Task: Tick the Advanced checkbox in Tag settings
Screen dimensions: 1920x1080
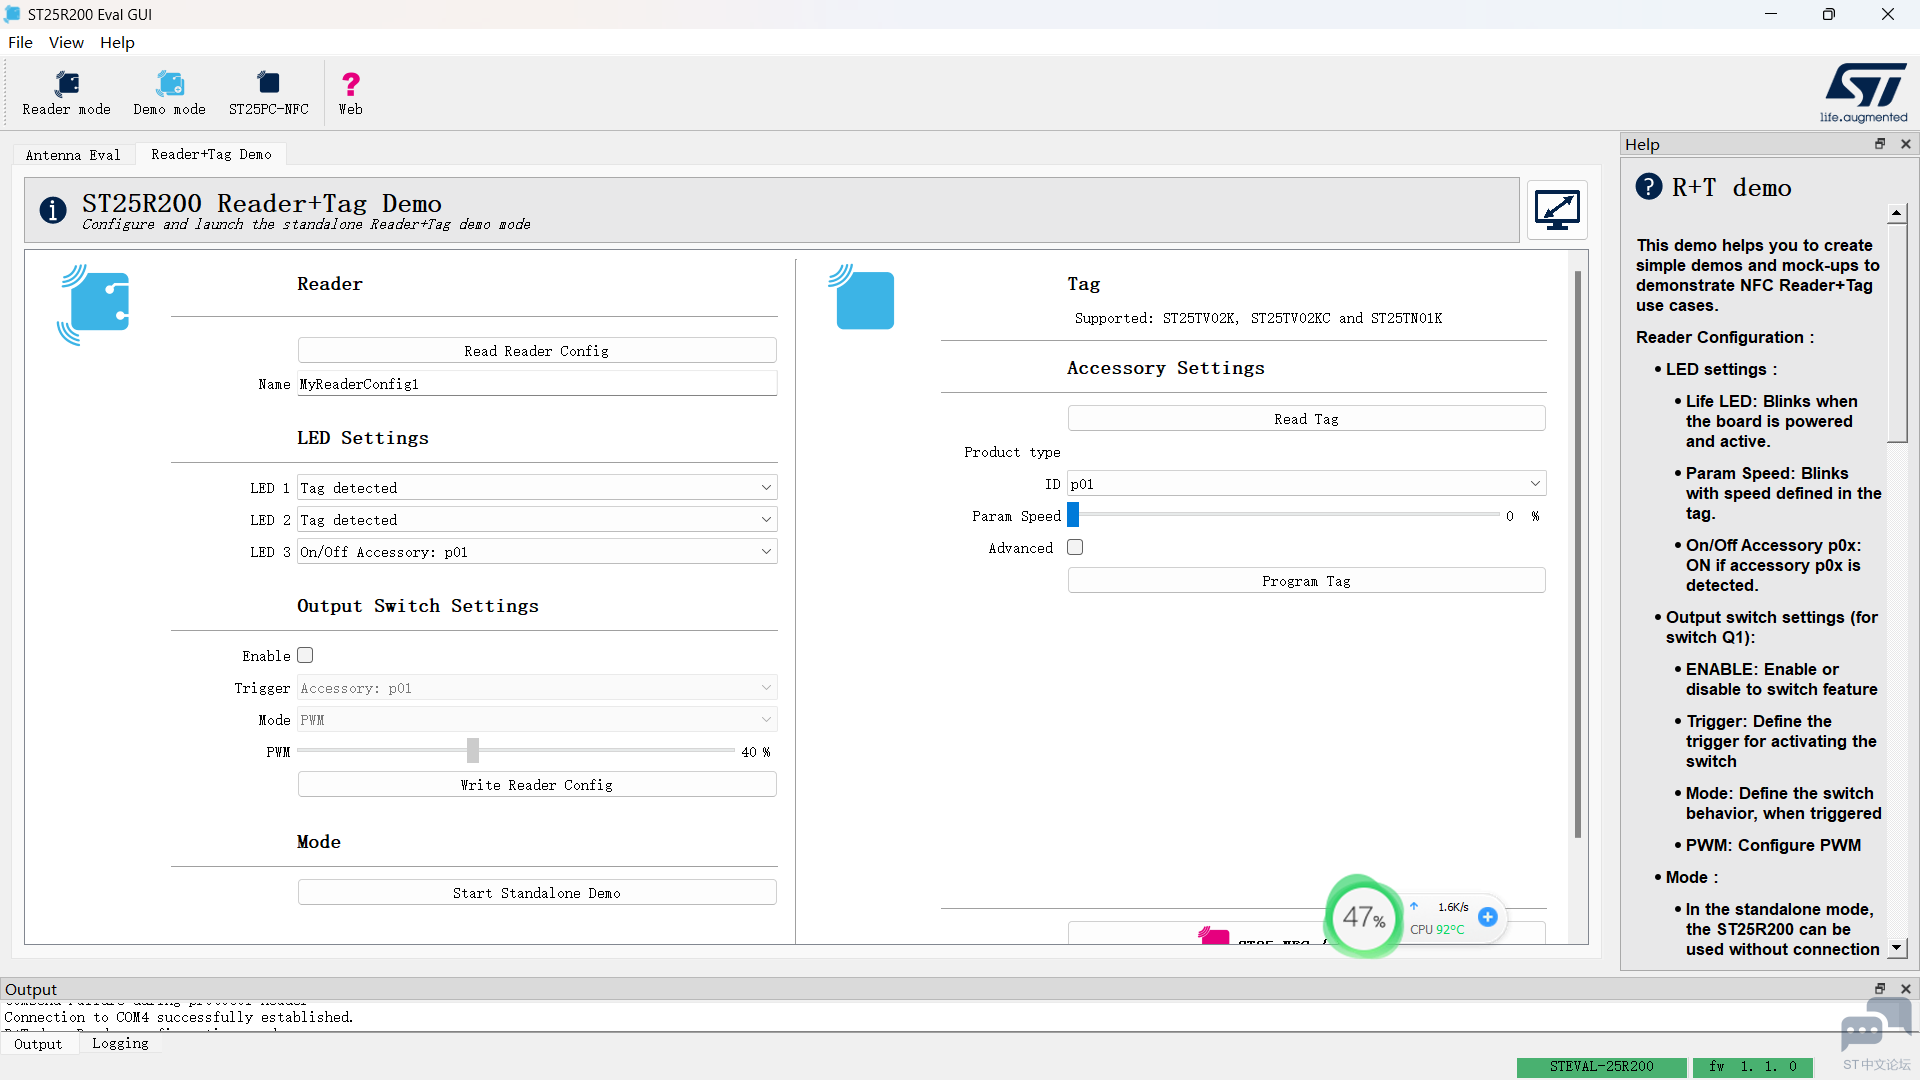Action: [1075, 547]
